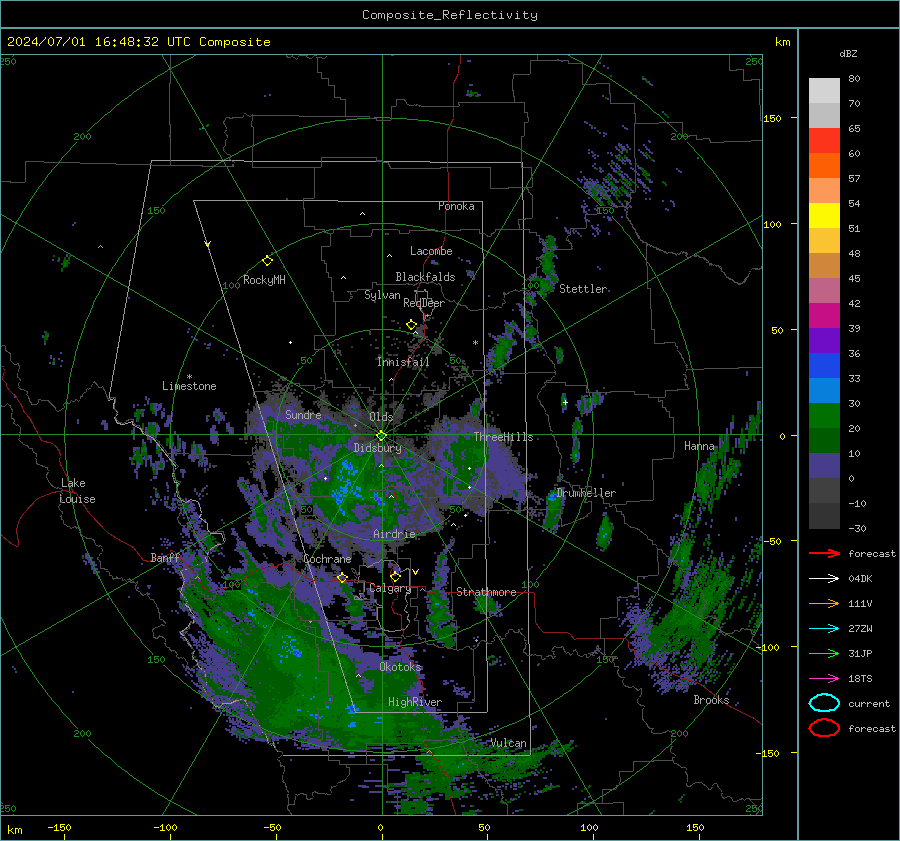Select the RedDeer city label

pos(424,303)
